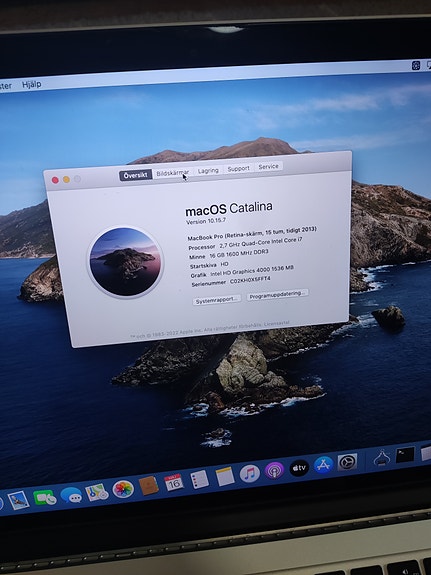The image size is (431, 575).
Task: Click the Systemrapport button
Action: [x=217, y=300]
